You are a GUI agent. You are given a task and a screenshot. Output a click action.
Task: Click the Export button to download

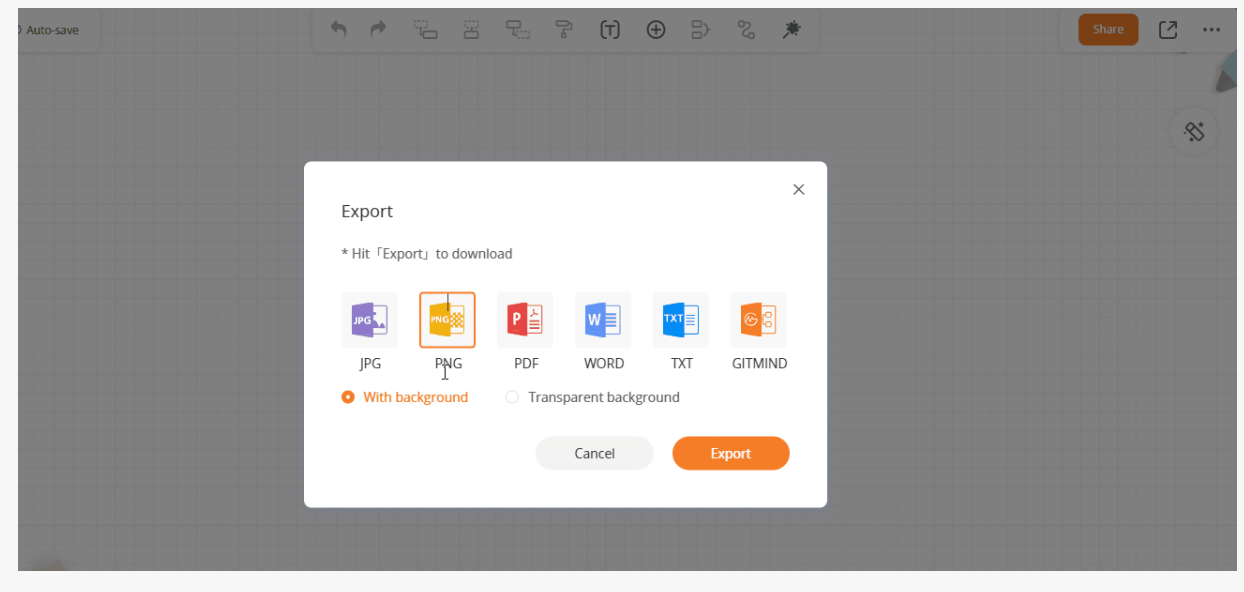coord(731,453)
